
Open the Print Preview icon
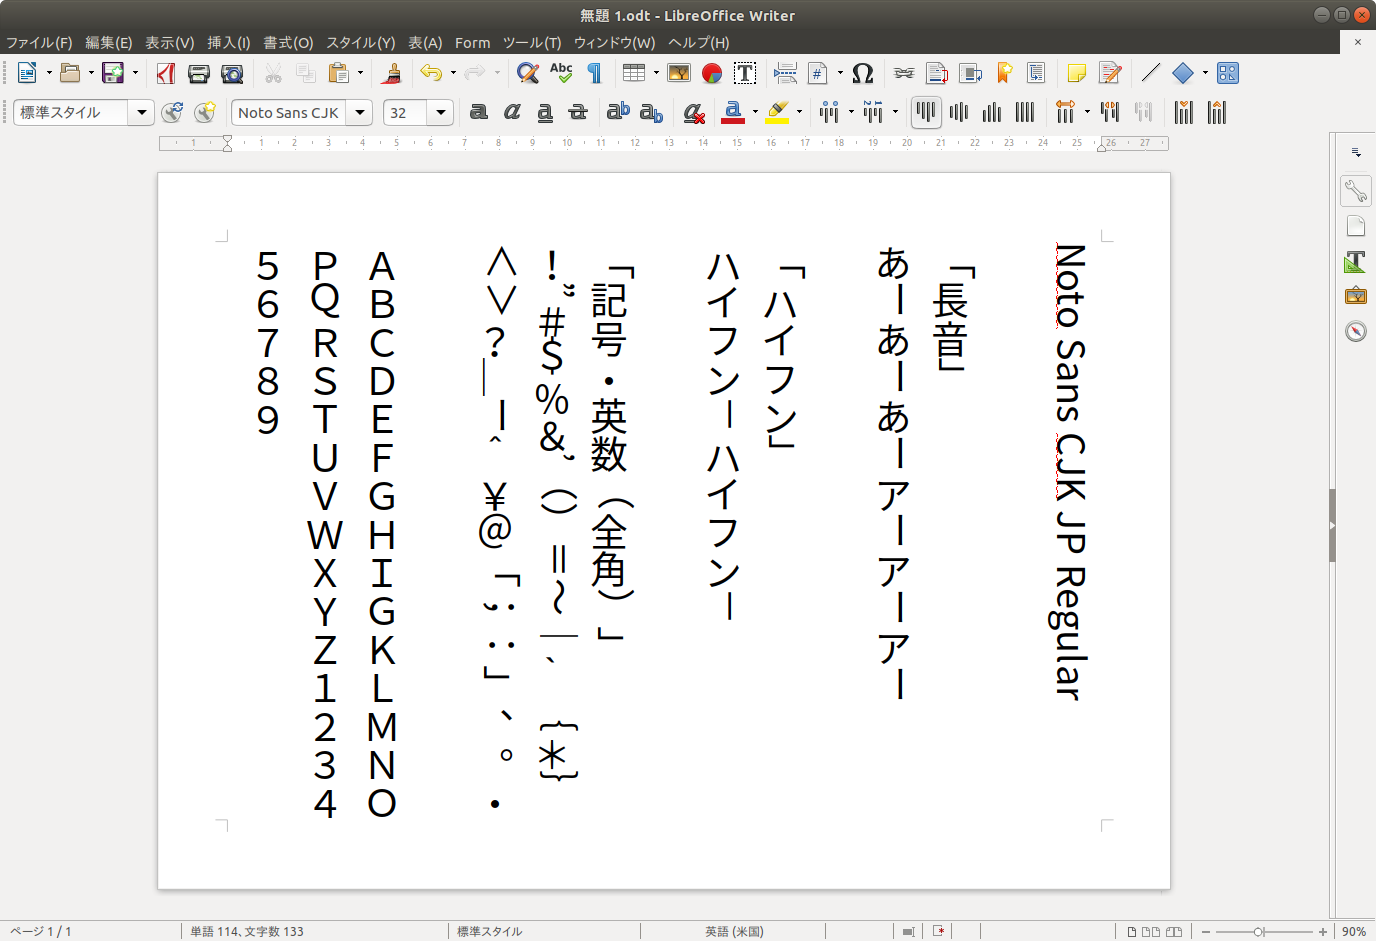coord(232,73)
